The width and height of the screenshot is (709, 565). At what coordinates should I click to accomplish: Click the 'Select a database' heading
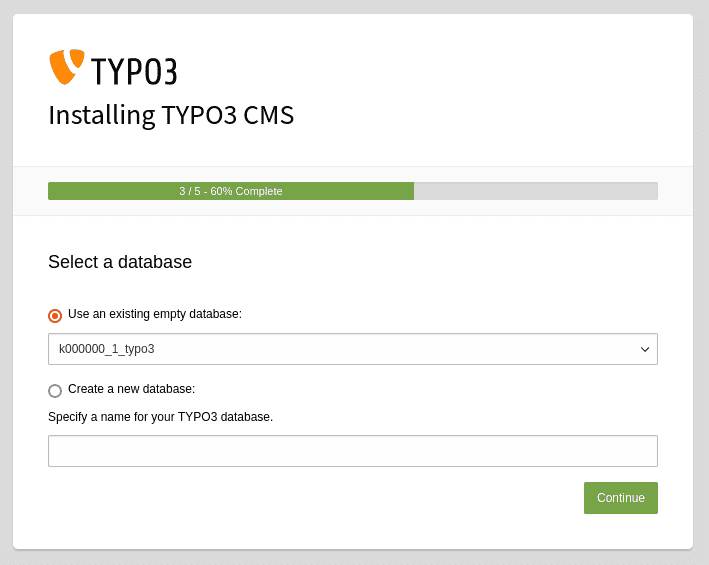point(120,262)
